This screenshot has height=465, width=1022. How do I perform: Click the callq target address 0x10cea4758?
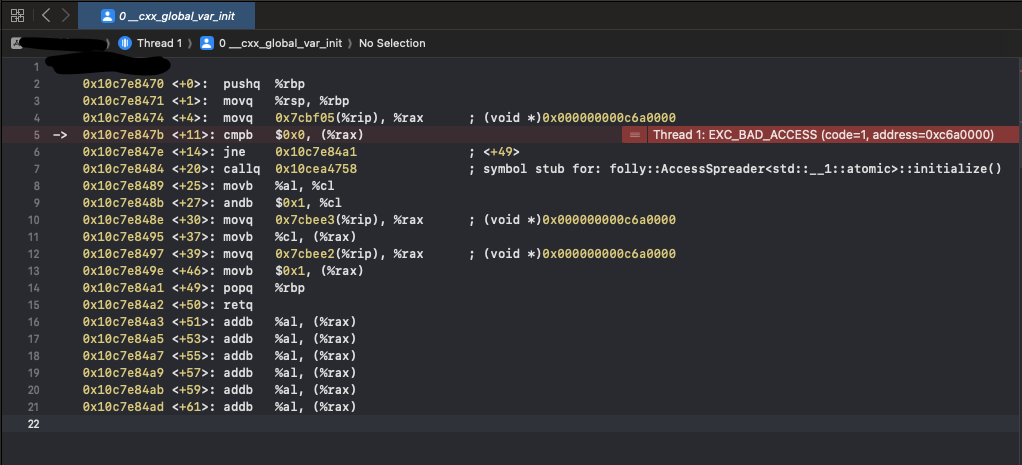pos(316,169)
